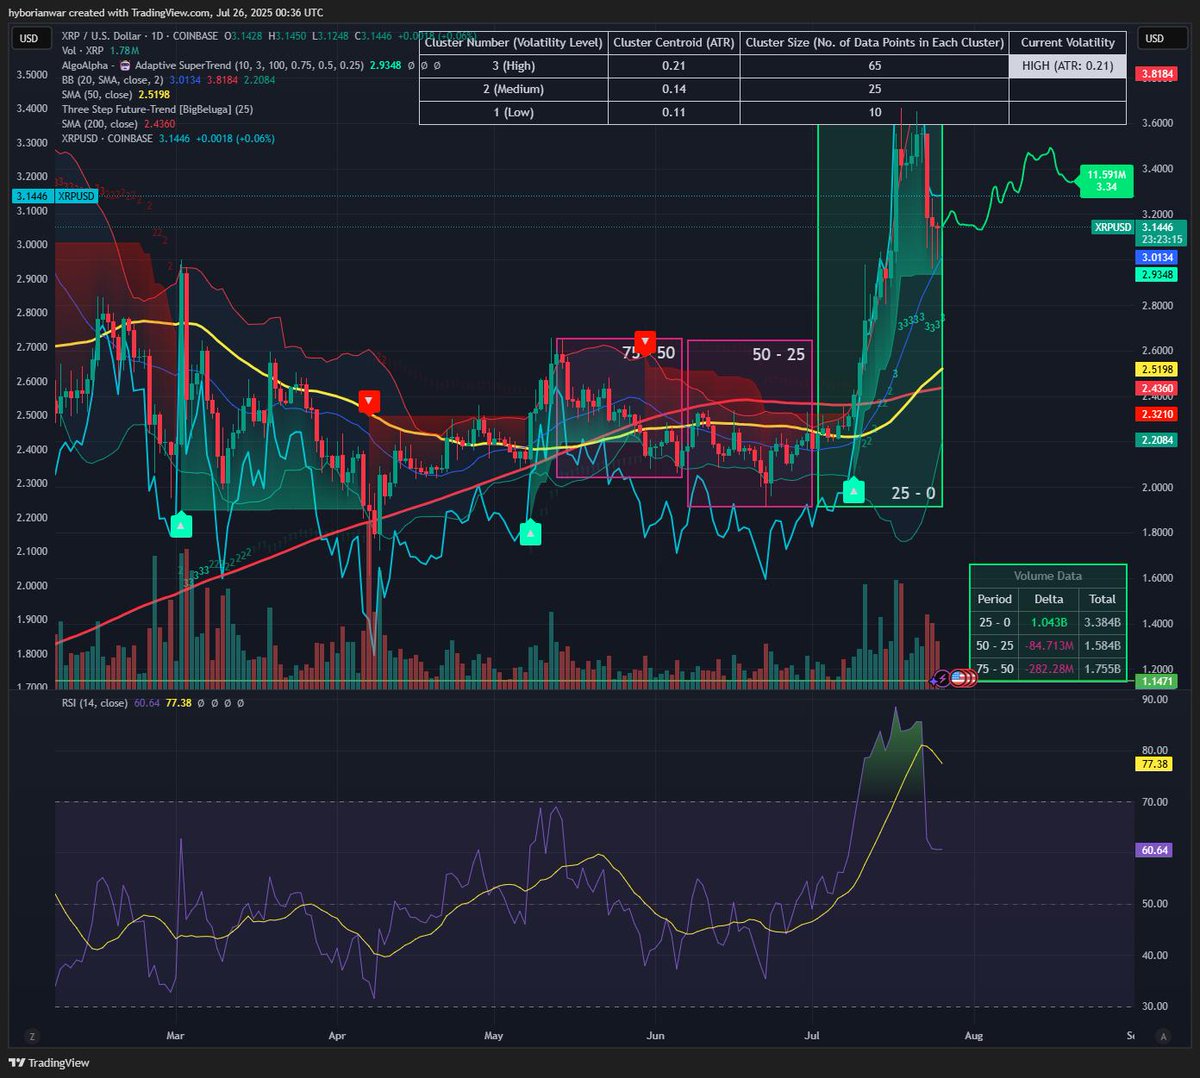The image size is (1200, 1078).
Task: Click the 2.2084 green price label
Action: pos(1157,440)
